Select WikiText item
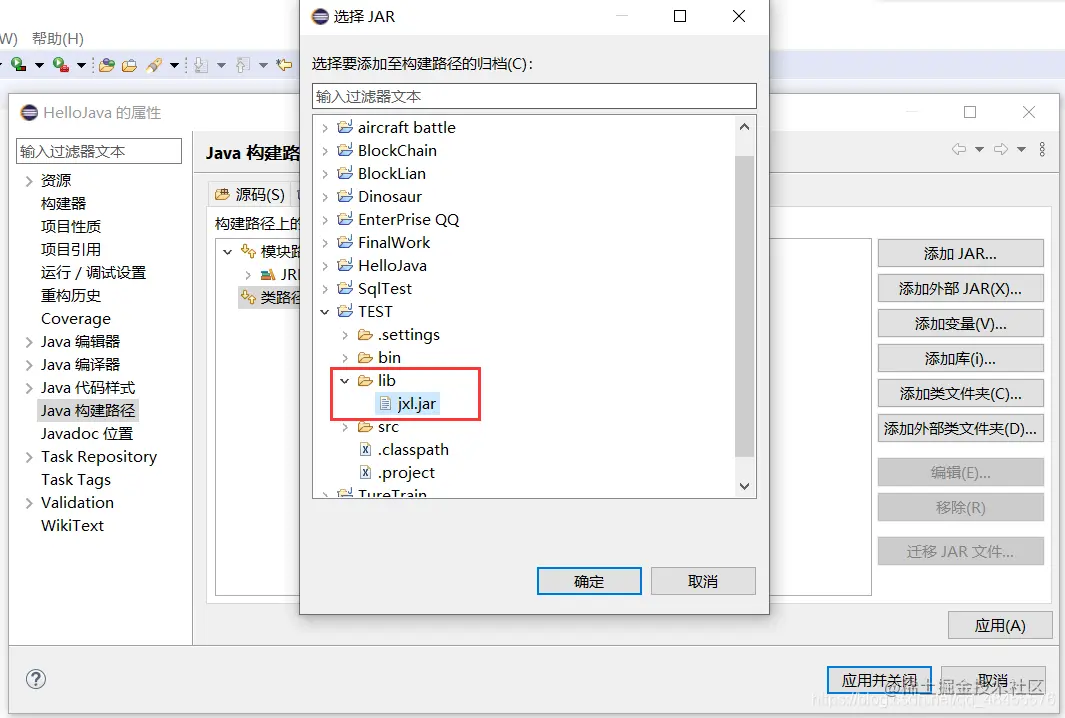 (72, 526)
